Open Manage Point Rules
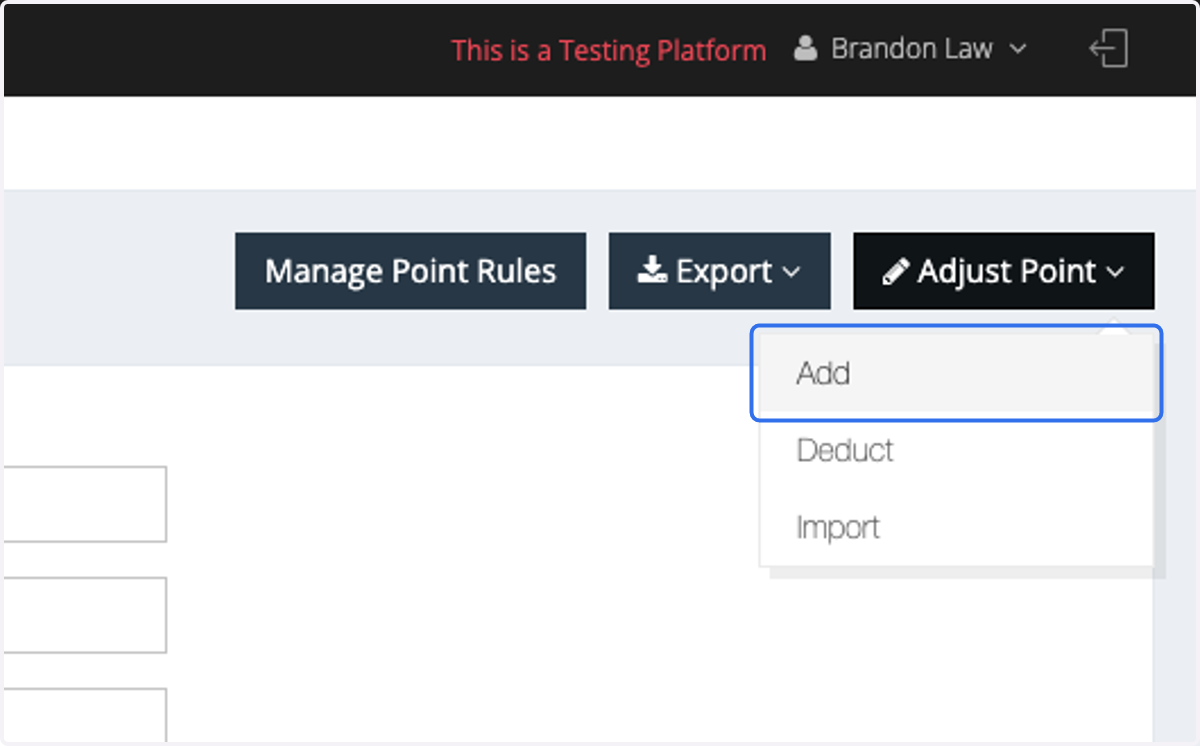The height and width of the screenshot is (746, 1200). pos(410,271)
